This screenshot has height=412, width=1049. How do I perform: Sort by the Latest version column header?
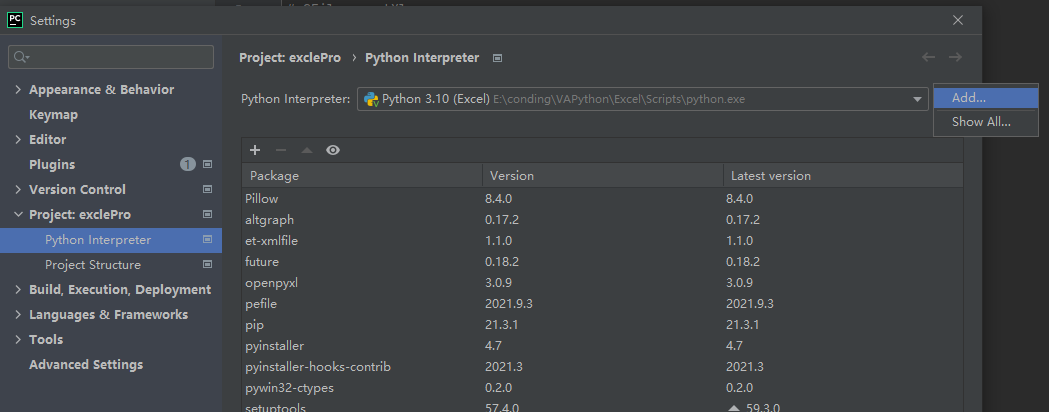770,175
